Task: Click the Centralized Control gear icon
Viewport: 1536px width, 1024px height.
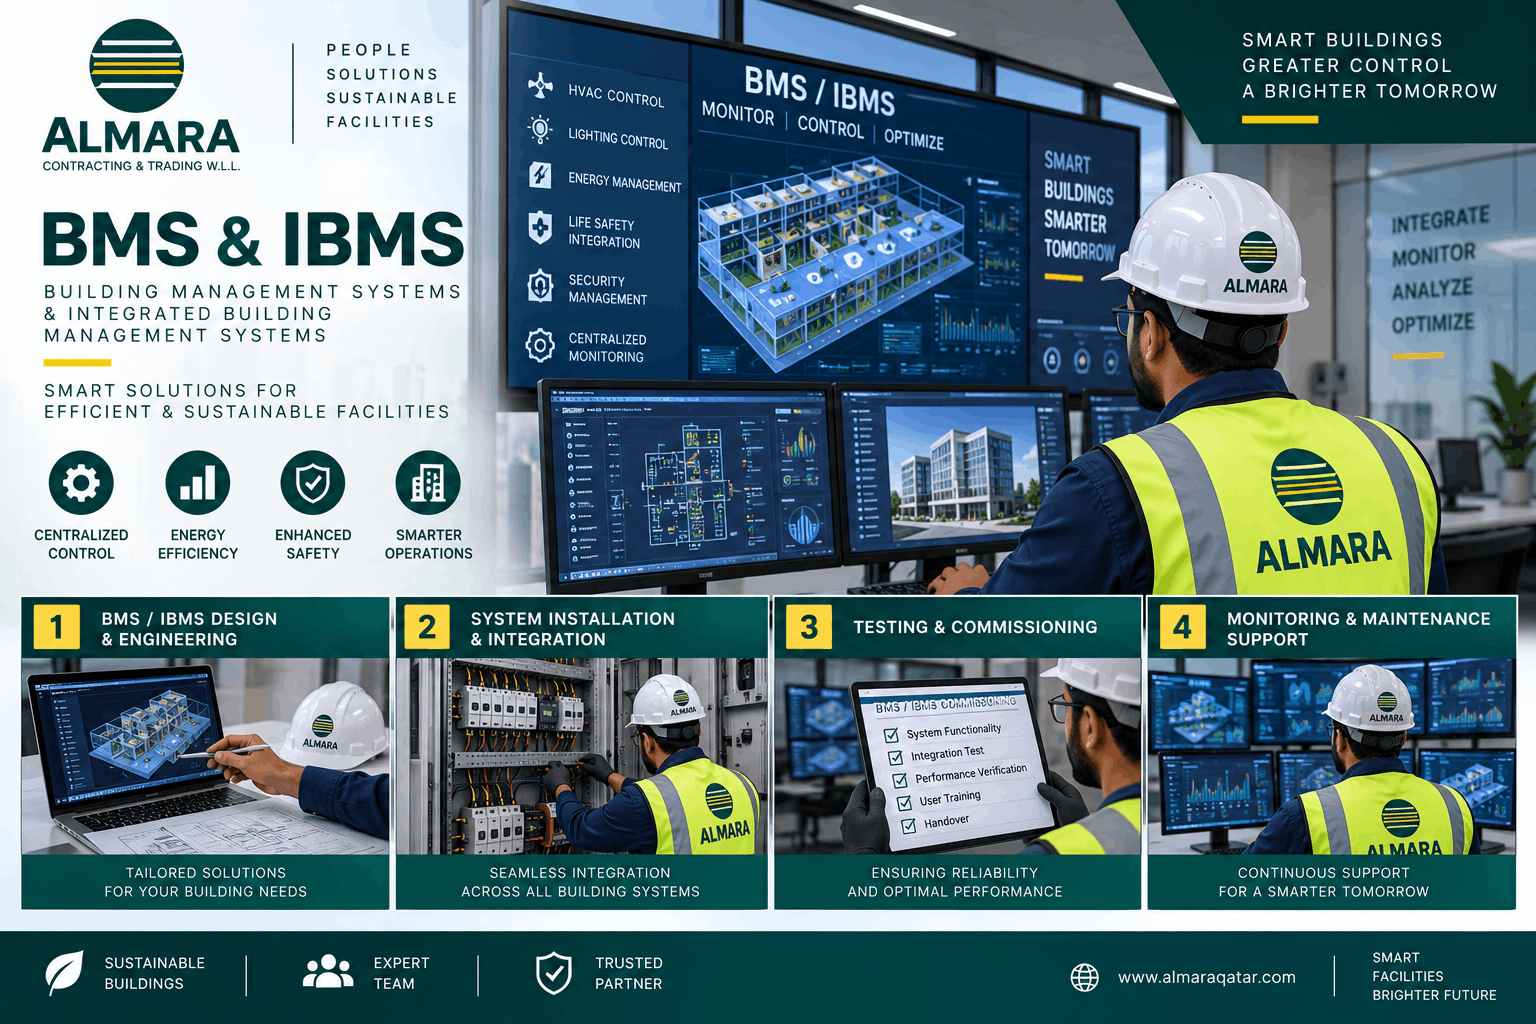Action: [81, 483]
